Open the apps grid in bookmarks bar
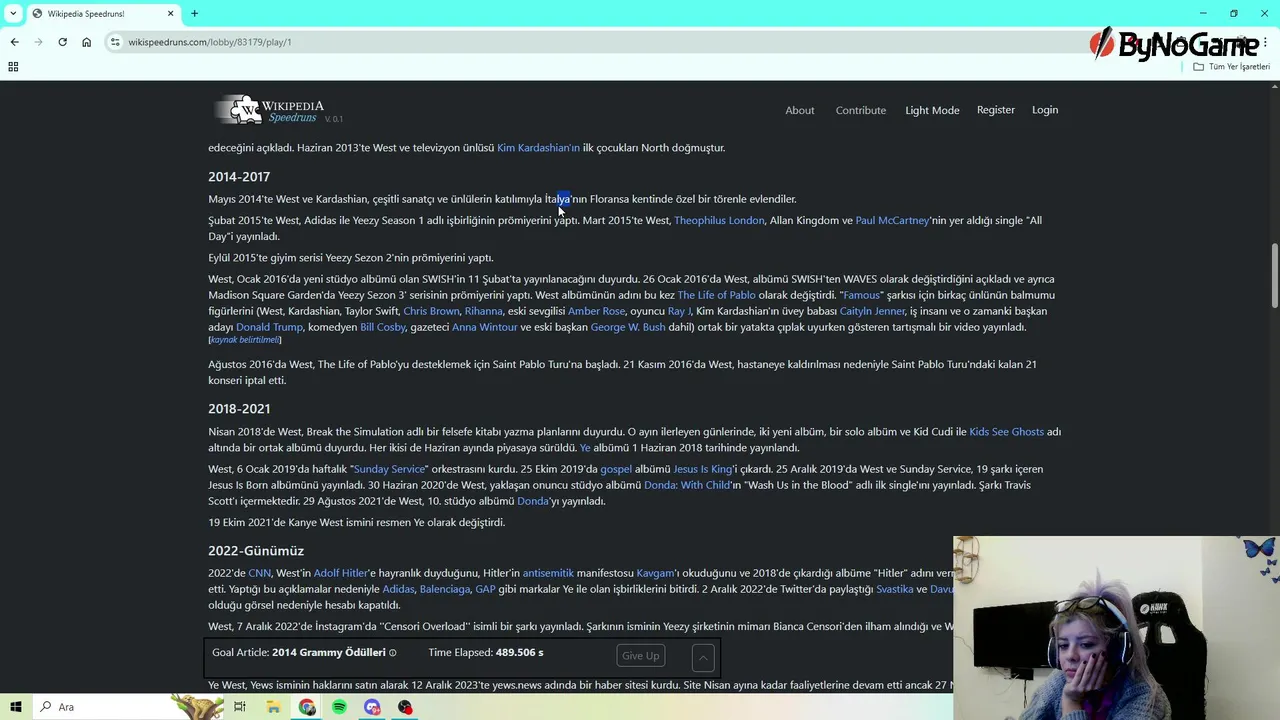Image resolution: width=1280 pixels, height=720 pixels. pyautogui.click(x=13, y=67)
